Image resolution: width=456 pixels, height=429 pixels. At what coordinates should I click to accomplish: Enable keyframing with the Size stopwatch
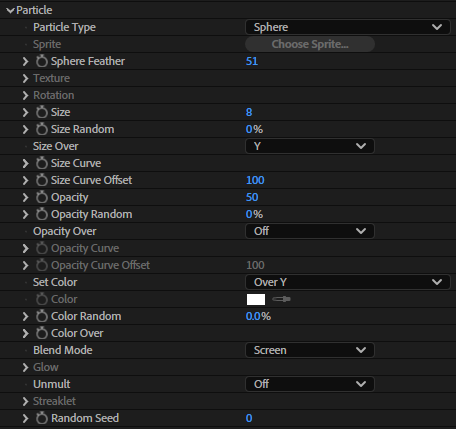[x=42, y=112]
